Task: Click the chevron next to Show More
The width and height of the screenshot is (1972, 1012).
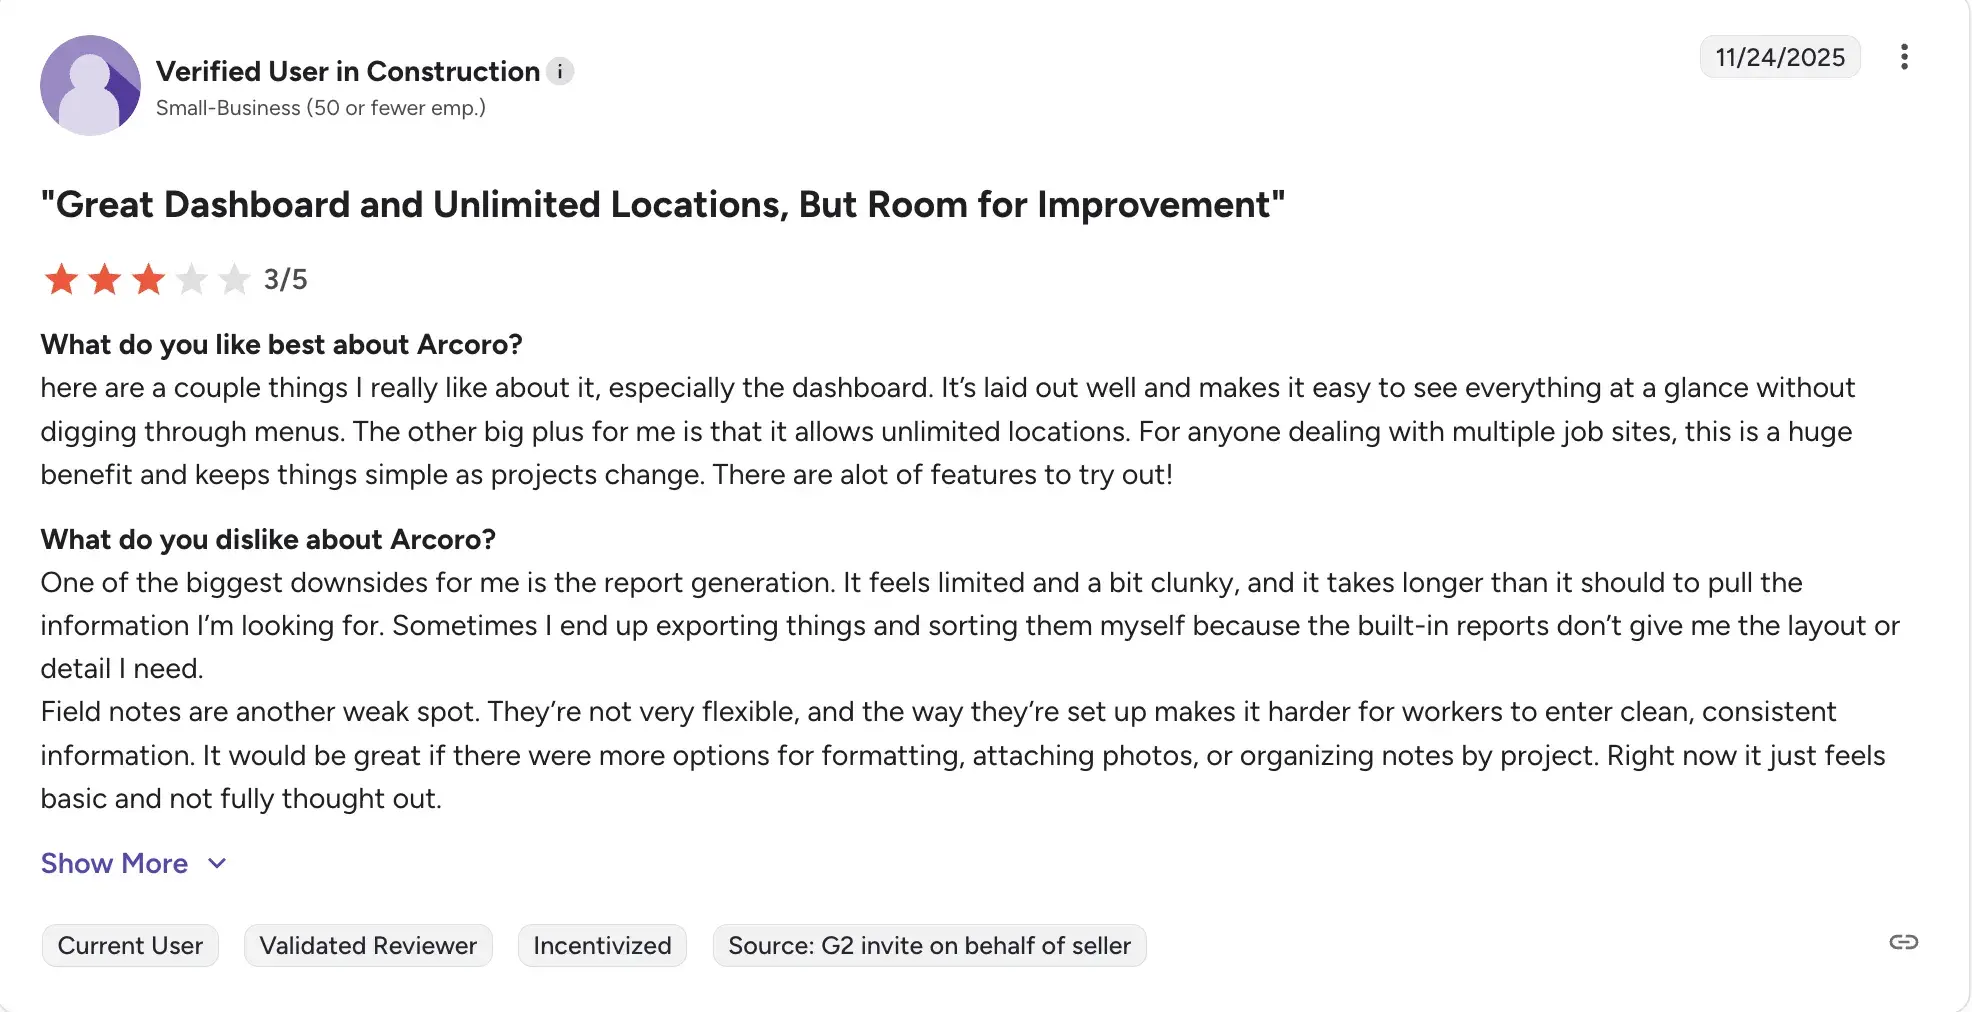Action: pyautogui.click(x=217, y=863)
